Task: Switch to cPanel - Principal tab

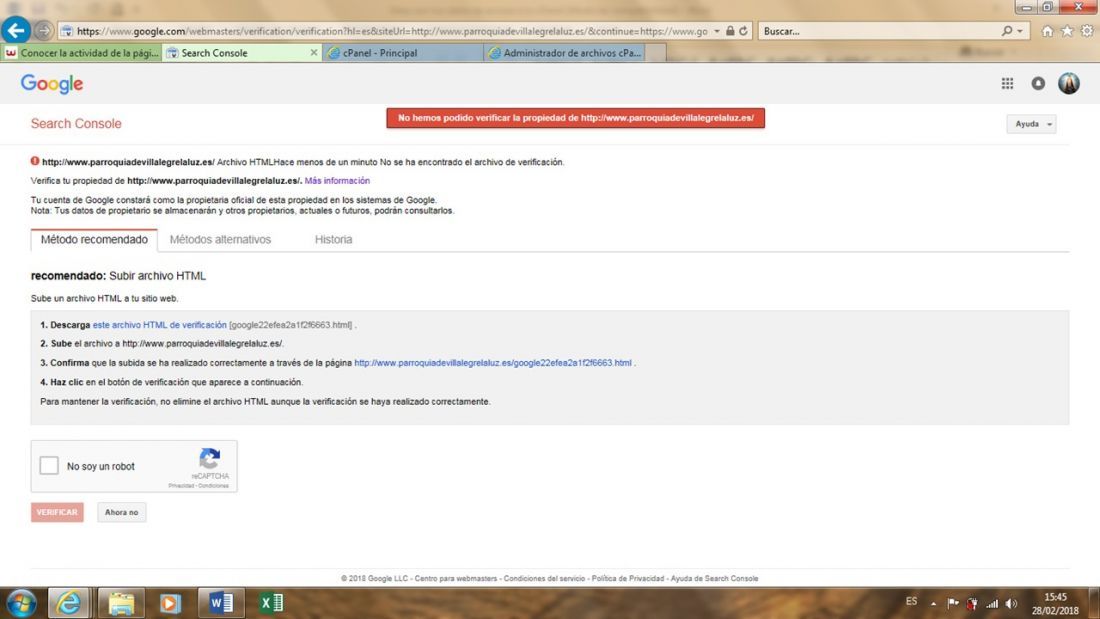Action: tap(402, 53)
